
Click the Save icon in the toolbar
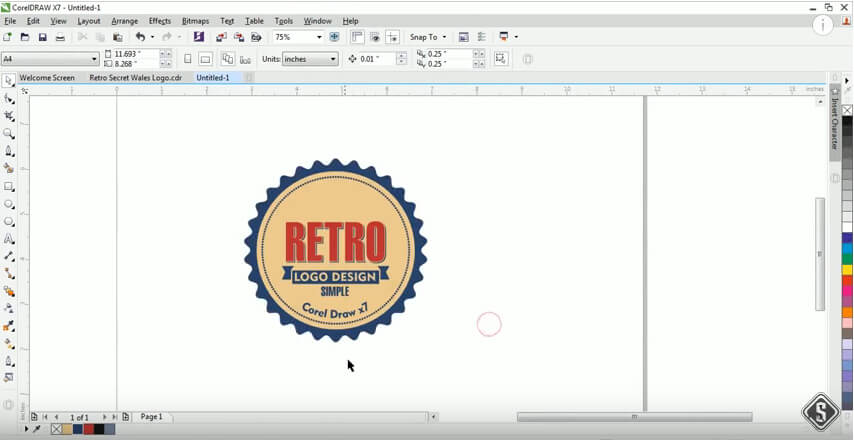point(42,37)
